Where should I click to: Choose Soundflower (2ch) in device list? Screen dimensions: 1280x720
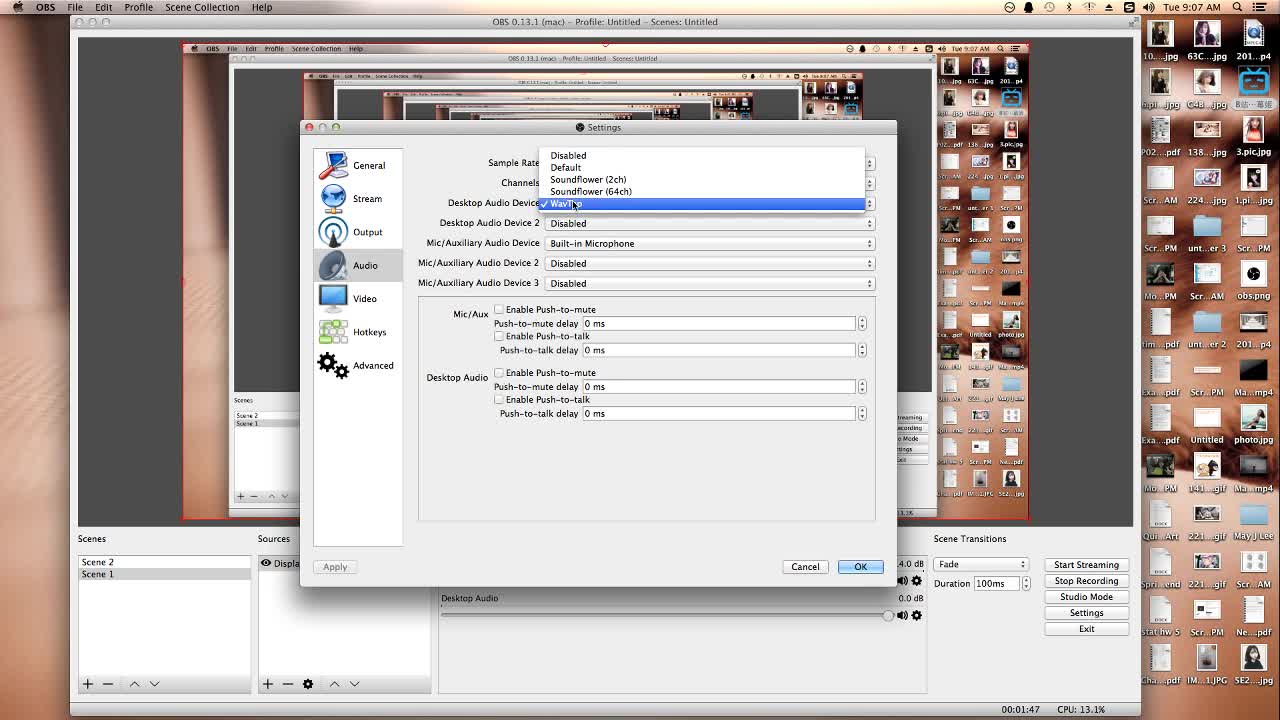702,179
